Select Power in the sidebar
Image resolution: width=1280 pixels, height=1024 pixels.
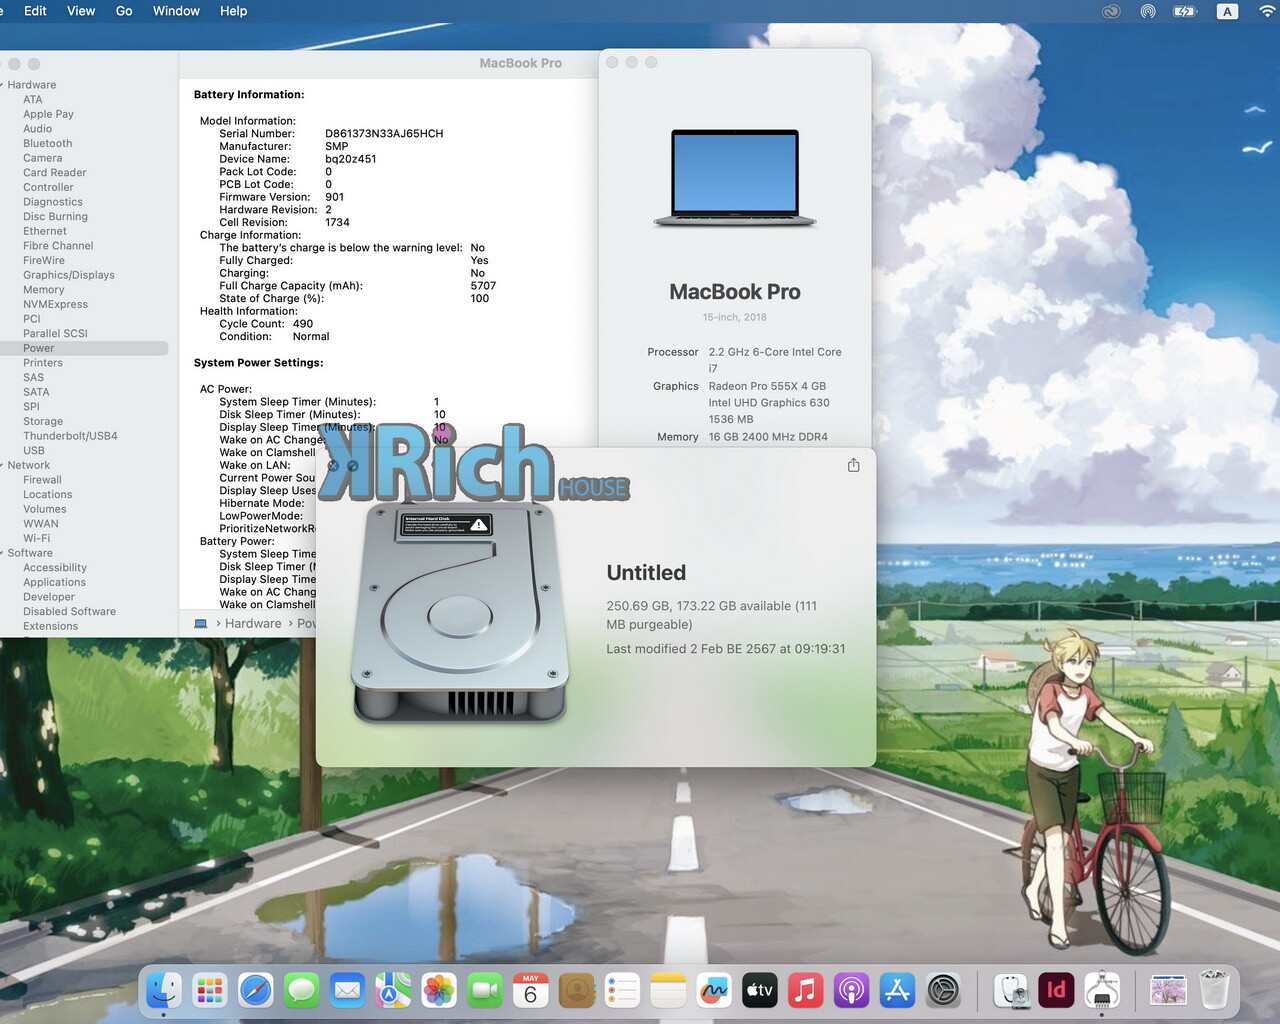pyautogui.click(x=84, y=348)
